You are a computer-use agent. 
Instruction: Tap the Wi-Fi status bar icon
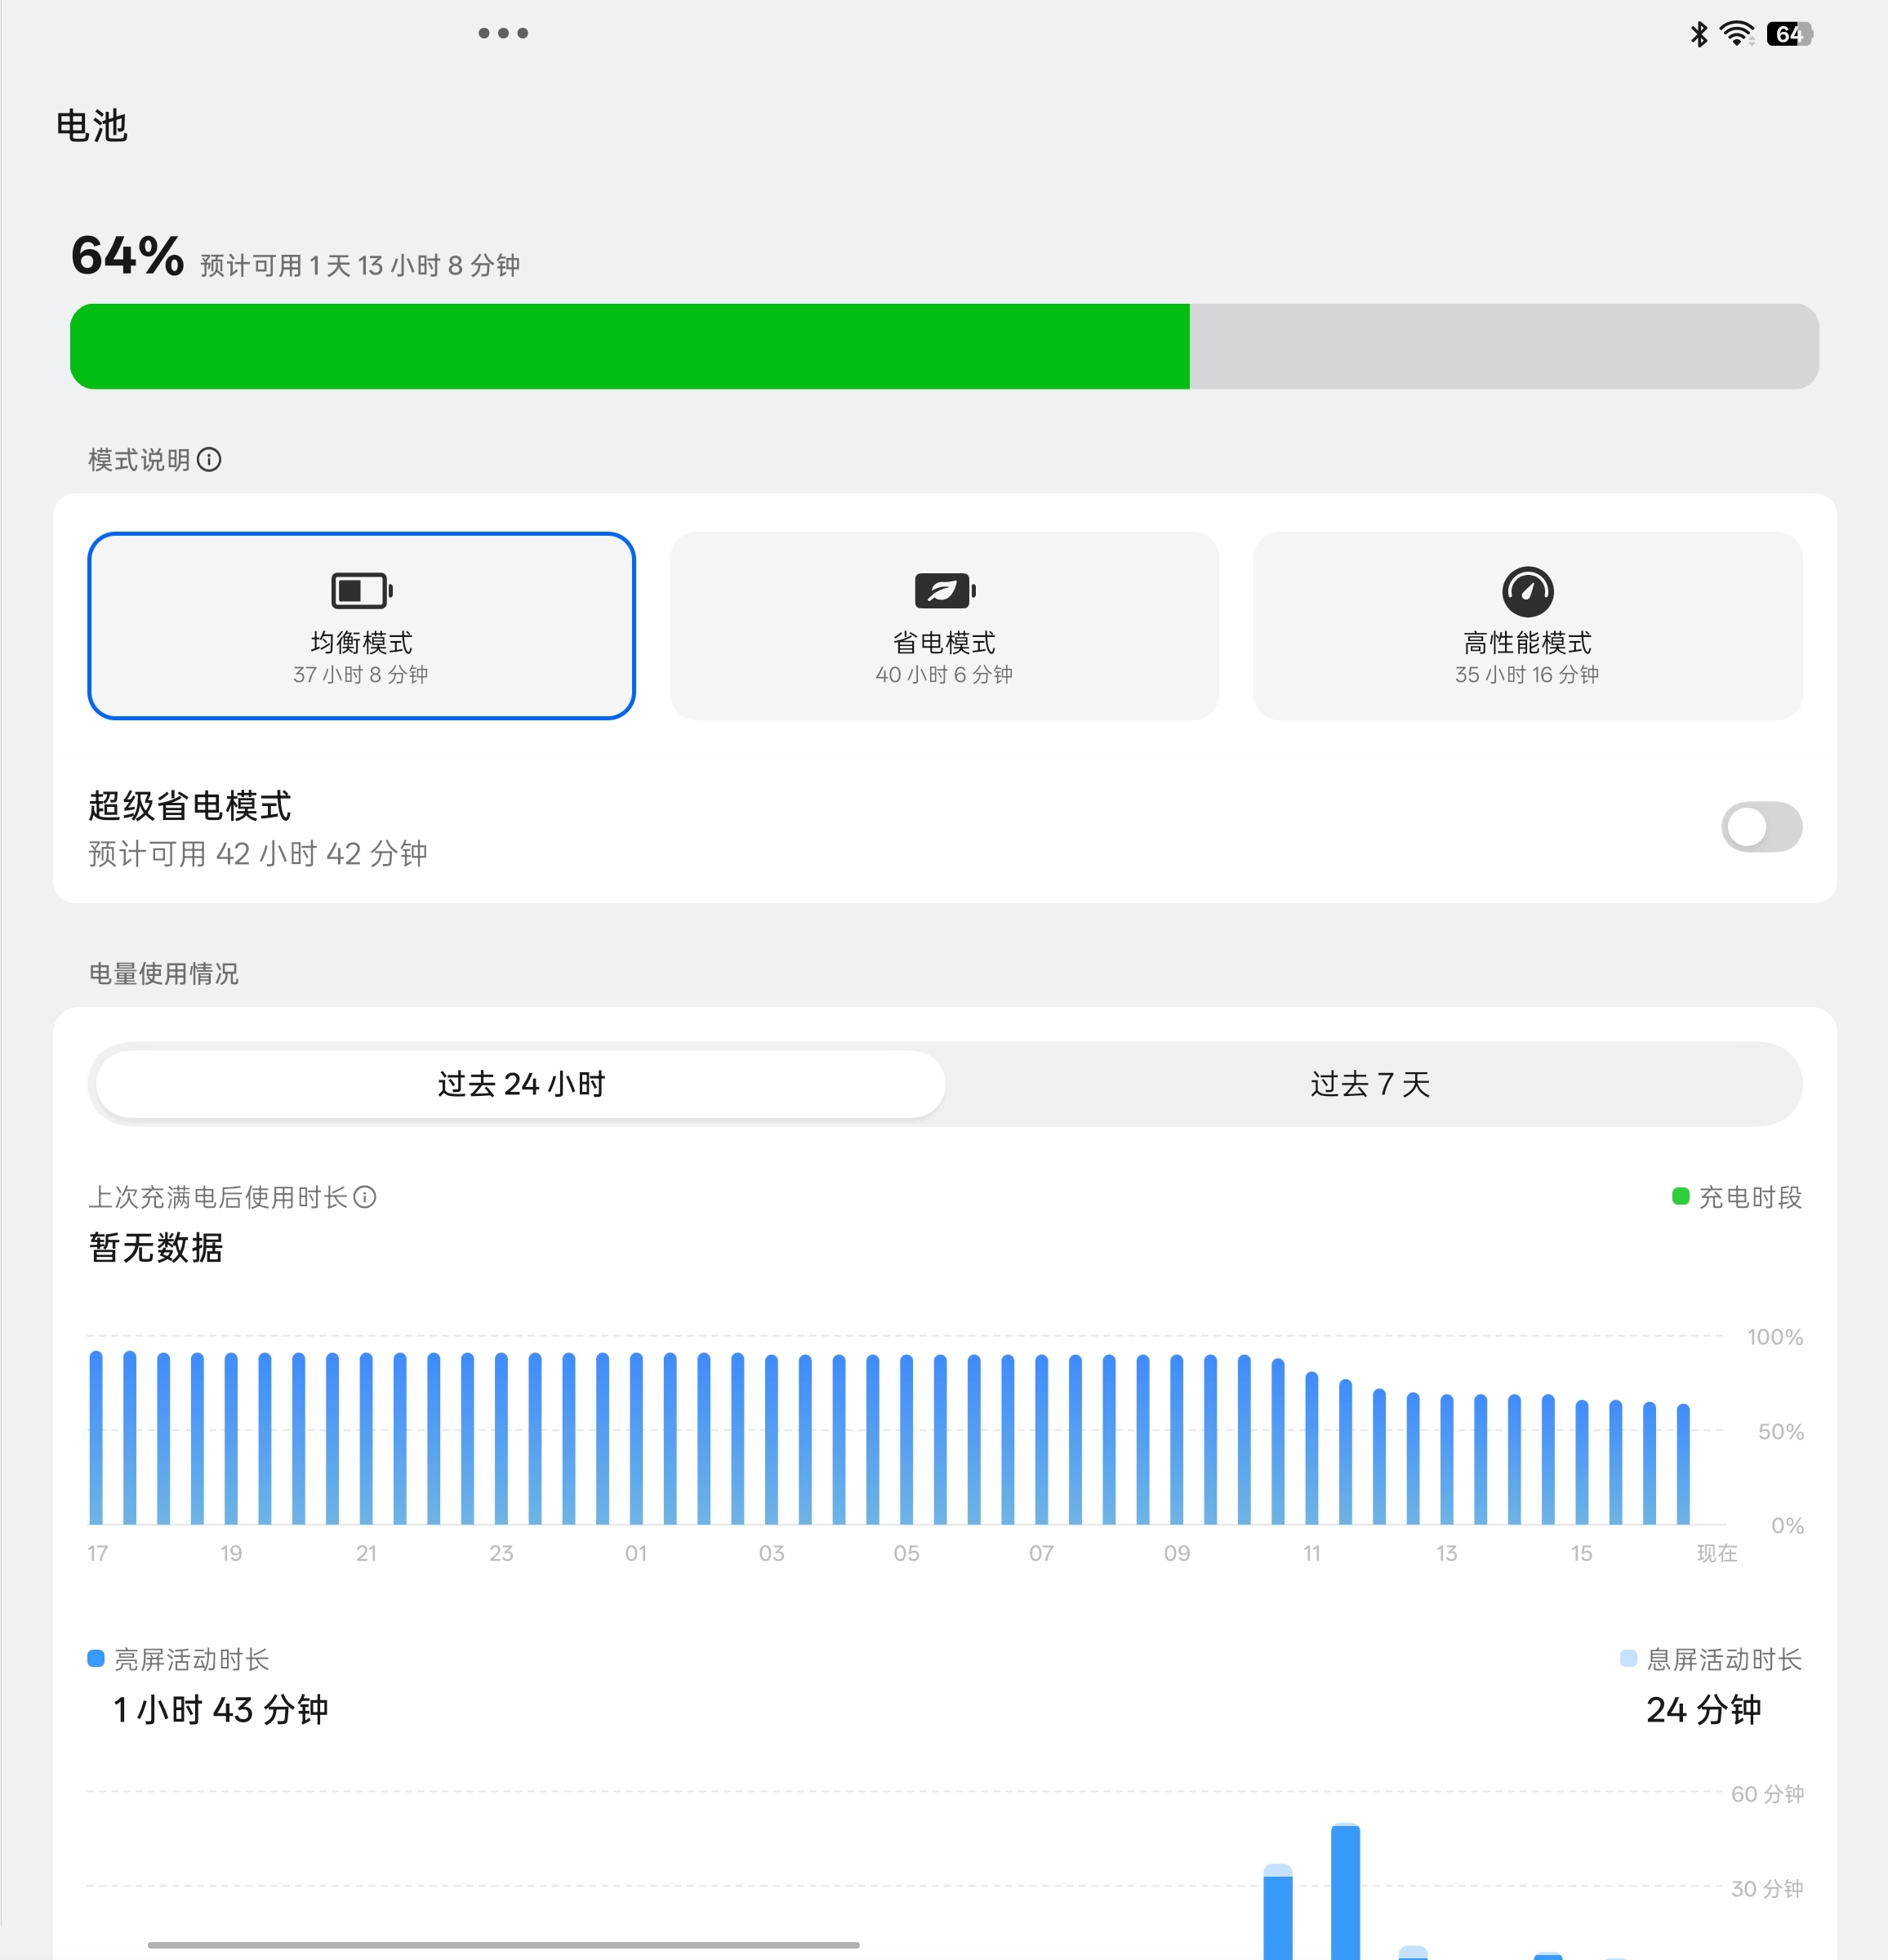pos(1737,34)
